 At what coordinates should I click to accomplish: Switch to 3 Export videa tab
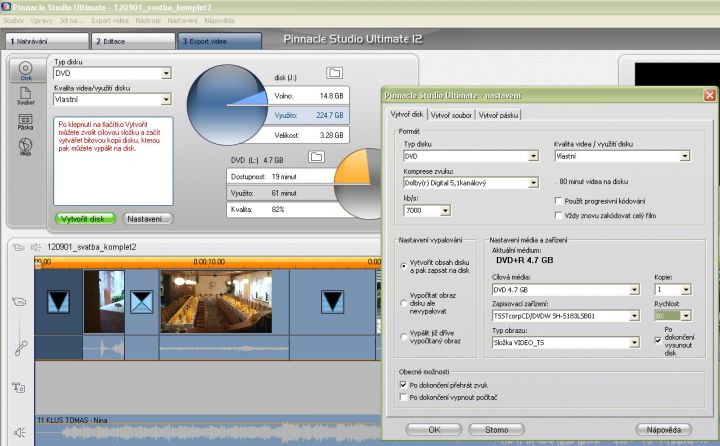(x=219, y=41)
